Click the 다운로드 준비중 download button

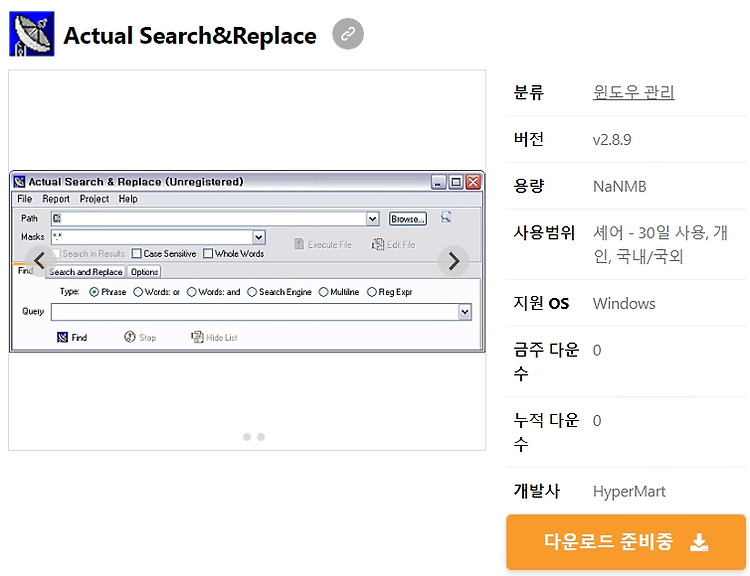pyautogui.click(x=626, y=542)
